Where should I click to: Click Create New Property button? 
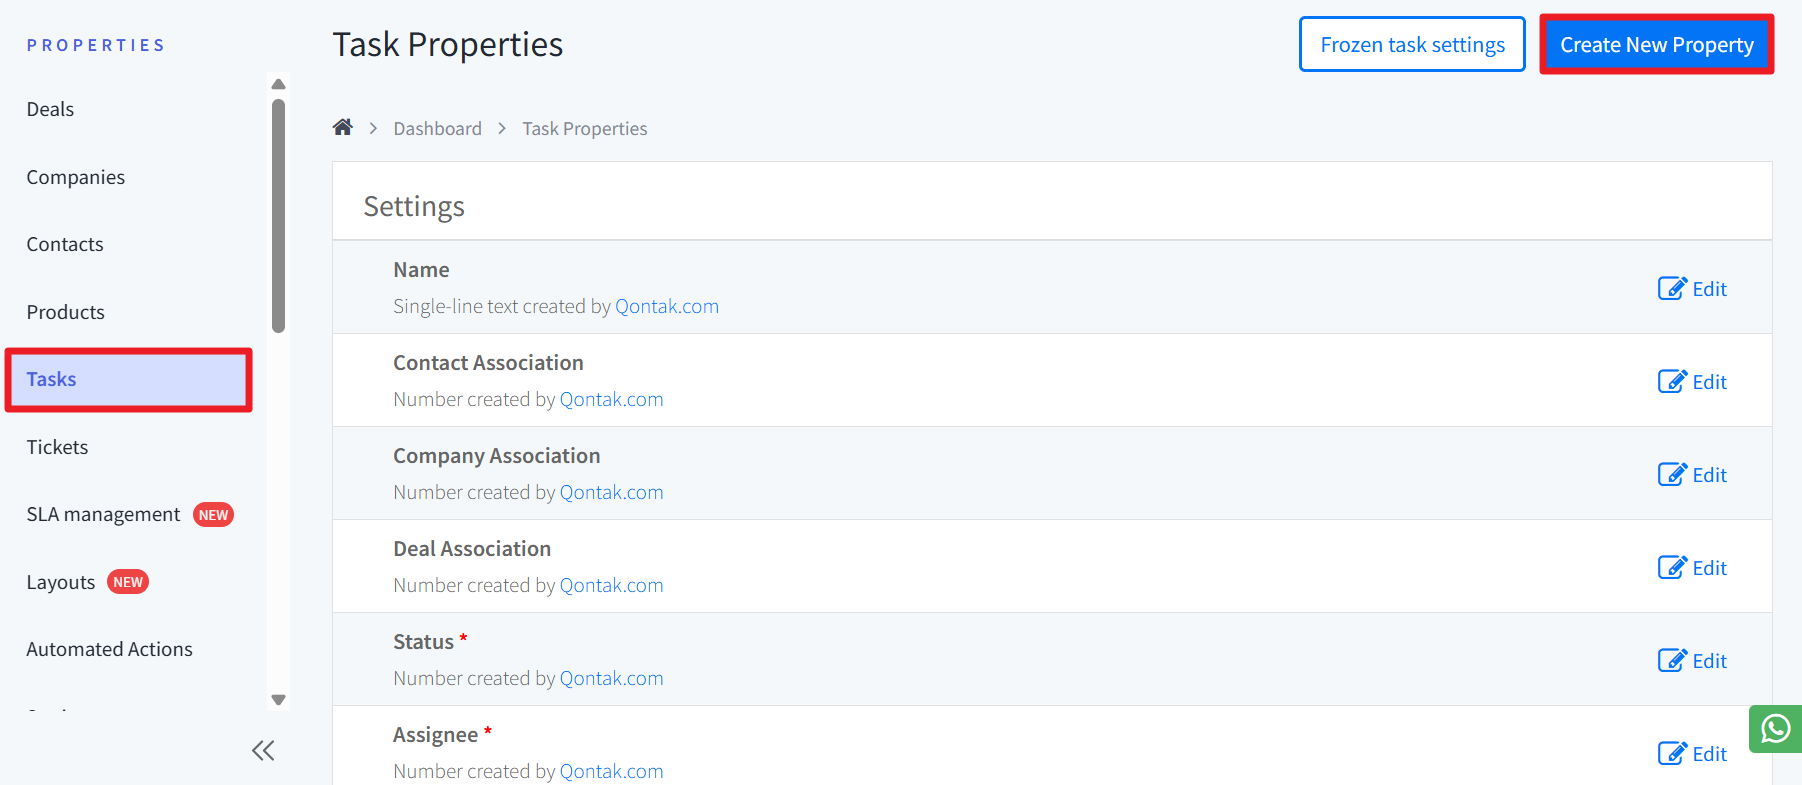point(1657,45)
